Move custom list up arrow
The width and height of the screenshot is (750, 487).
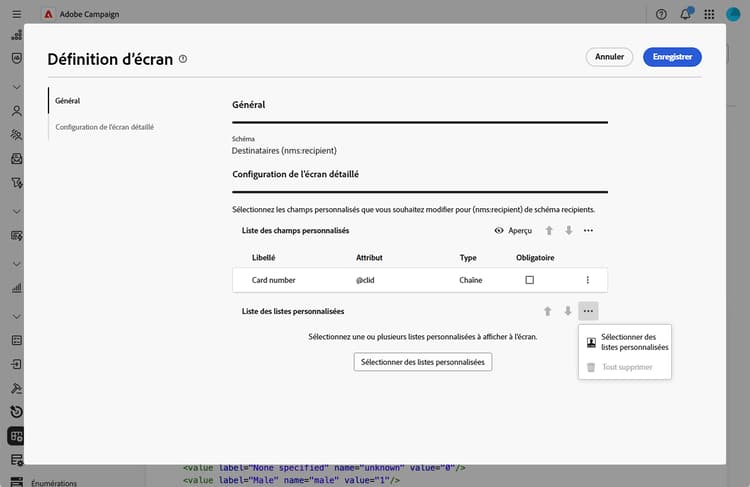tap(548, 311)
